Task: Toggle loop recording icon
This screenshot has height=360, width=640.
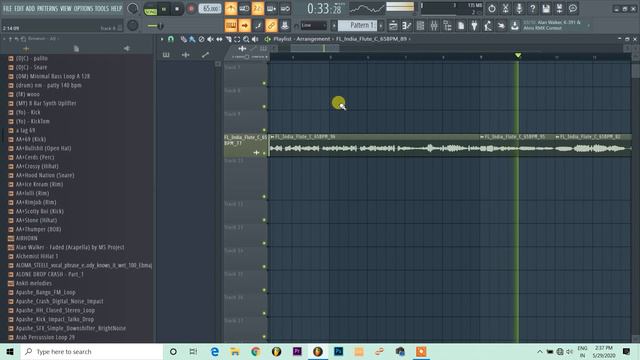Action: click(285, 8)
